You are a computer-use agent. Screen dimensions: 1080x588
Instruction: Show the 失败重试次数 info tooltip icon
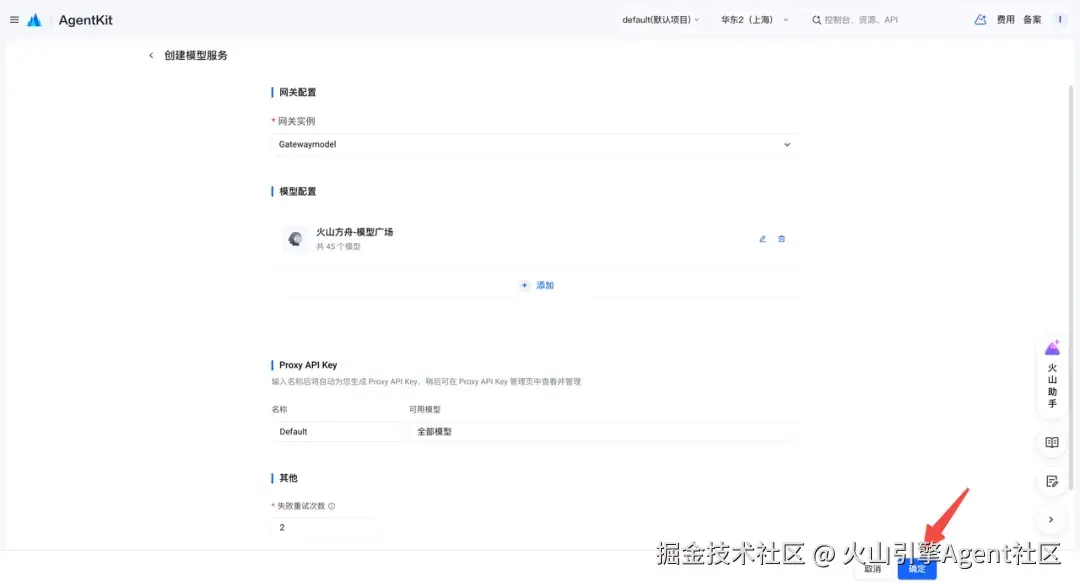(332, 506)
